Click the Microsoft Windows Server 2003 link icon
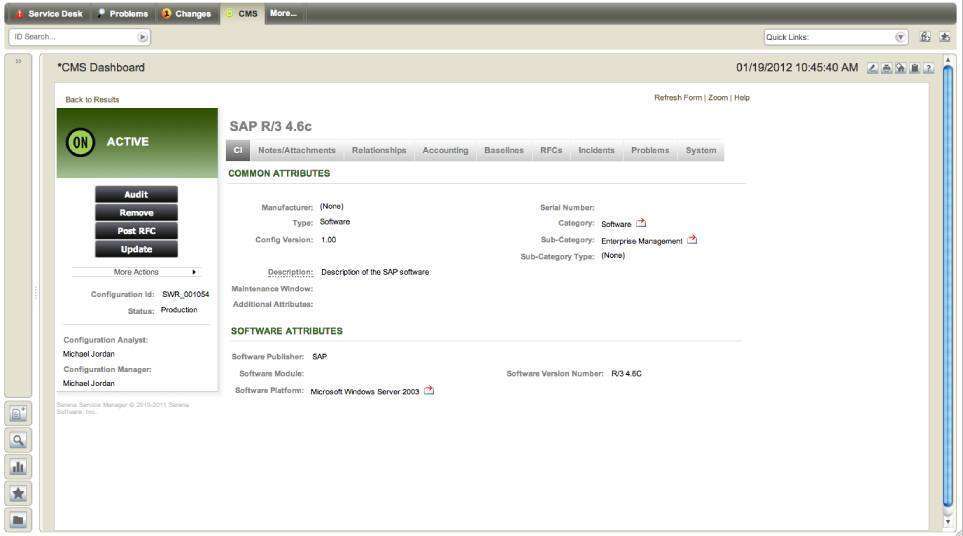Viewport: 963px width, 536px height. pos(429,390)
